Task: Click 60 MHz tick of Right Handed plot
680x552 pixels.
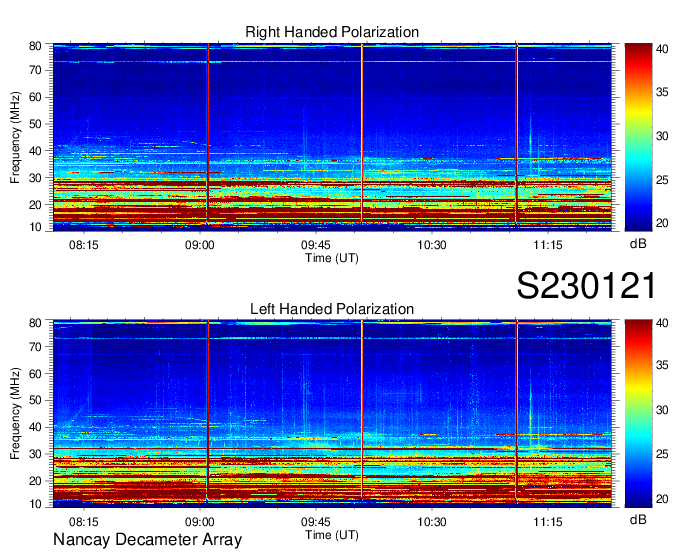Action: [x=35, y=97]
